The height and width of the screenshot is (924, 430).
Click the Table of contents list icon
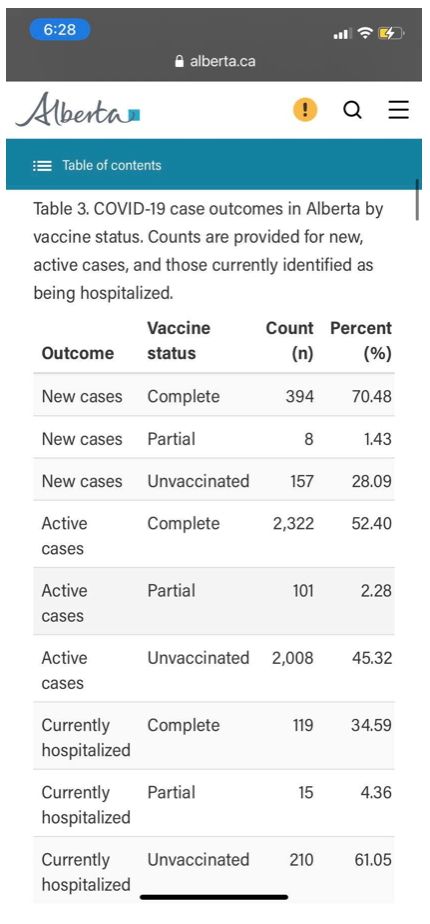click(42, 166)
